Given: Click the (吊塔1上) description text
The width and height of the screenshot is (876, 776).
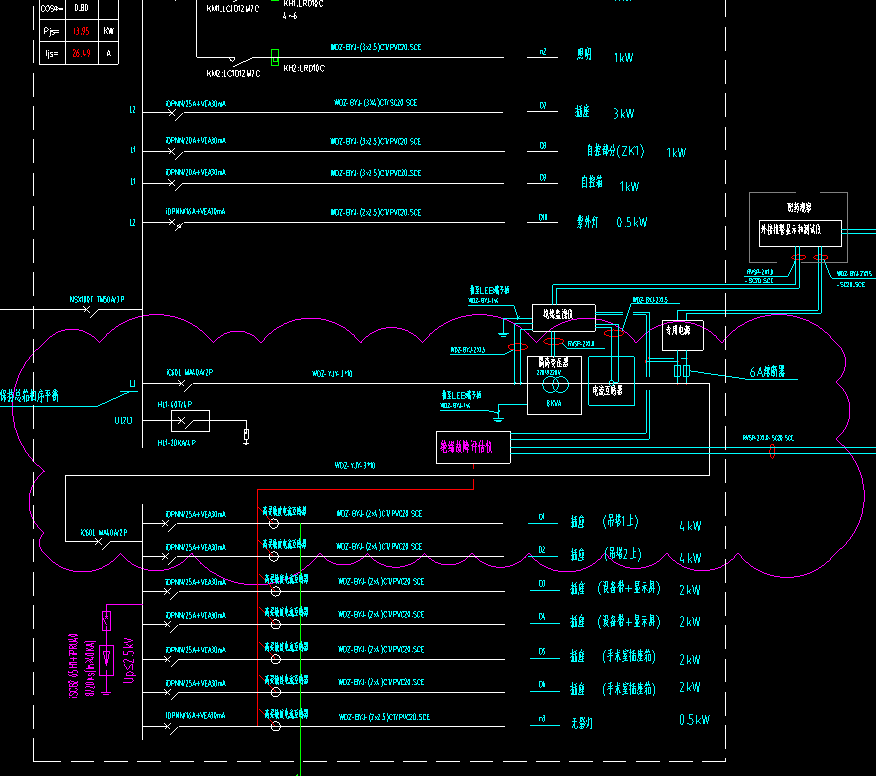Looking at the screenshot, I should tap(621, 521).
